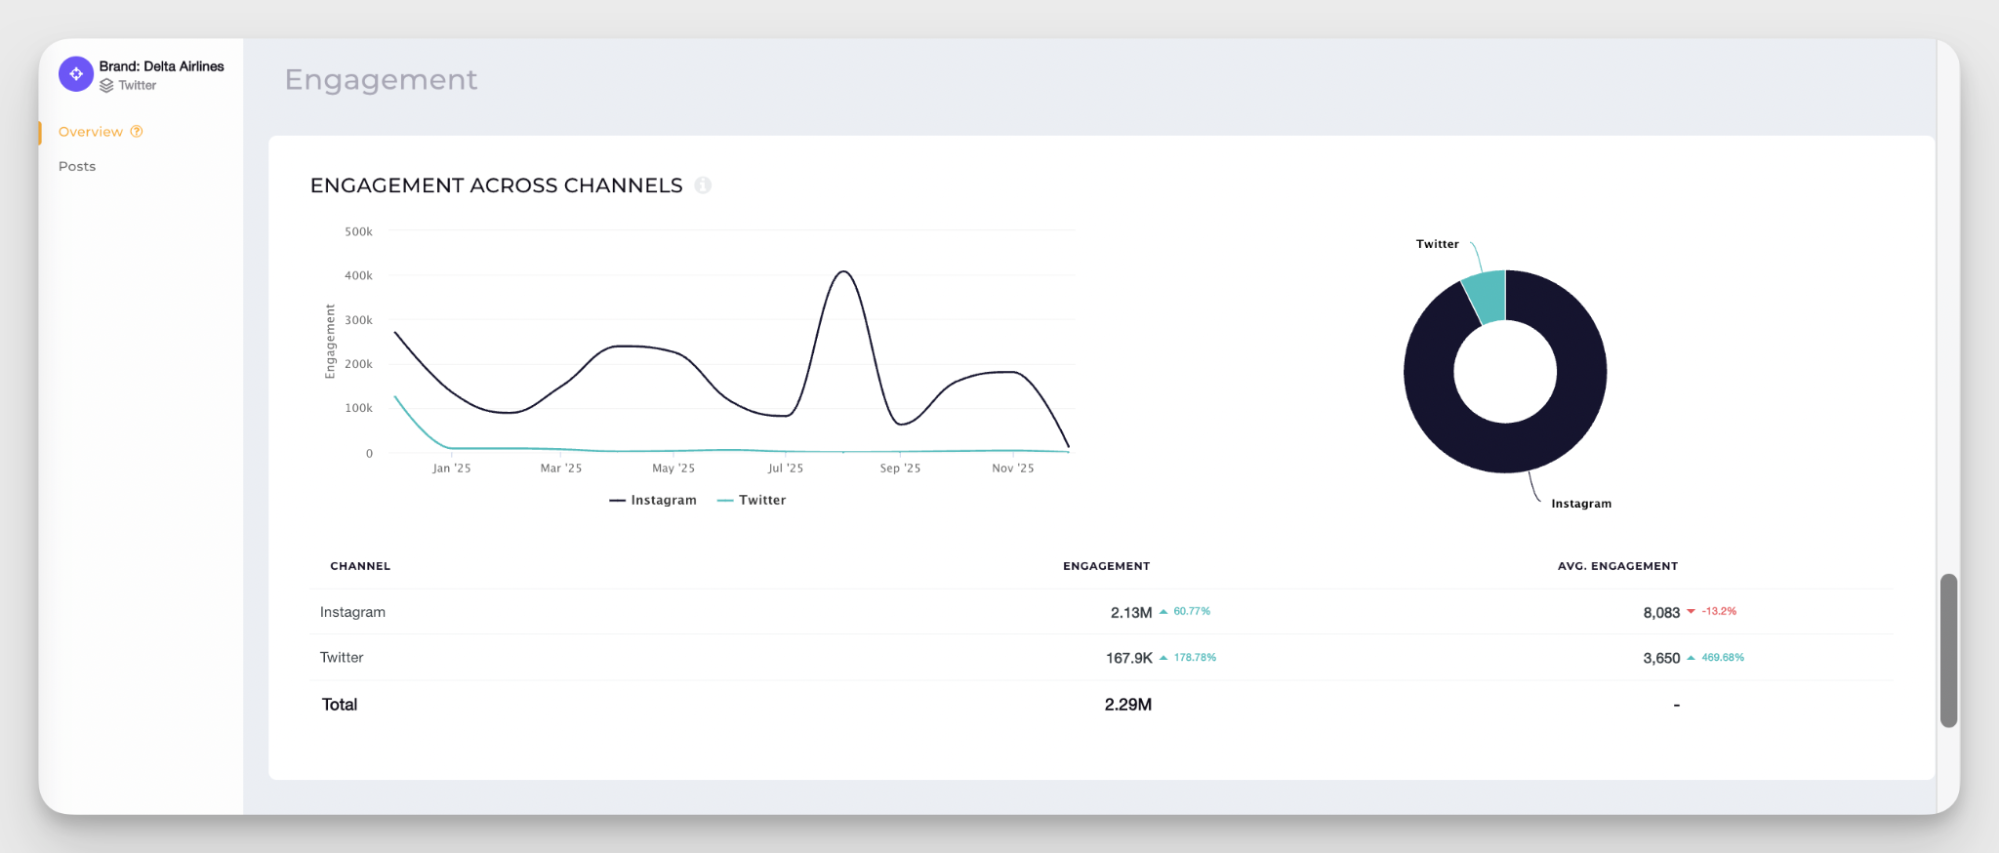1999x854 pixels.
Task: Click the Total row label
Action: pyautogui.click(x=339, y=704)
